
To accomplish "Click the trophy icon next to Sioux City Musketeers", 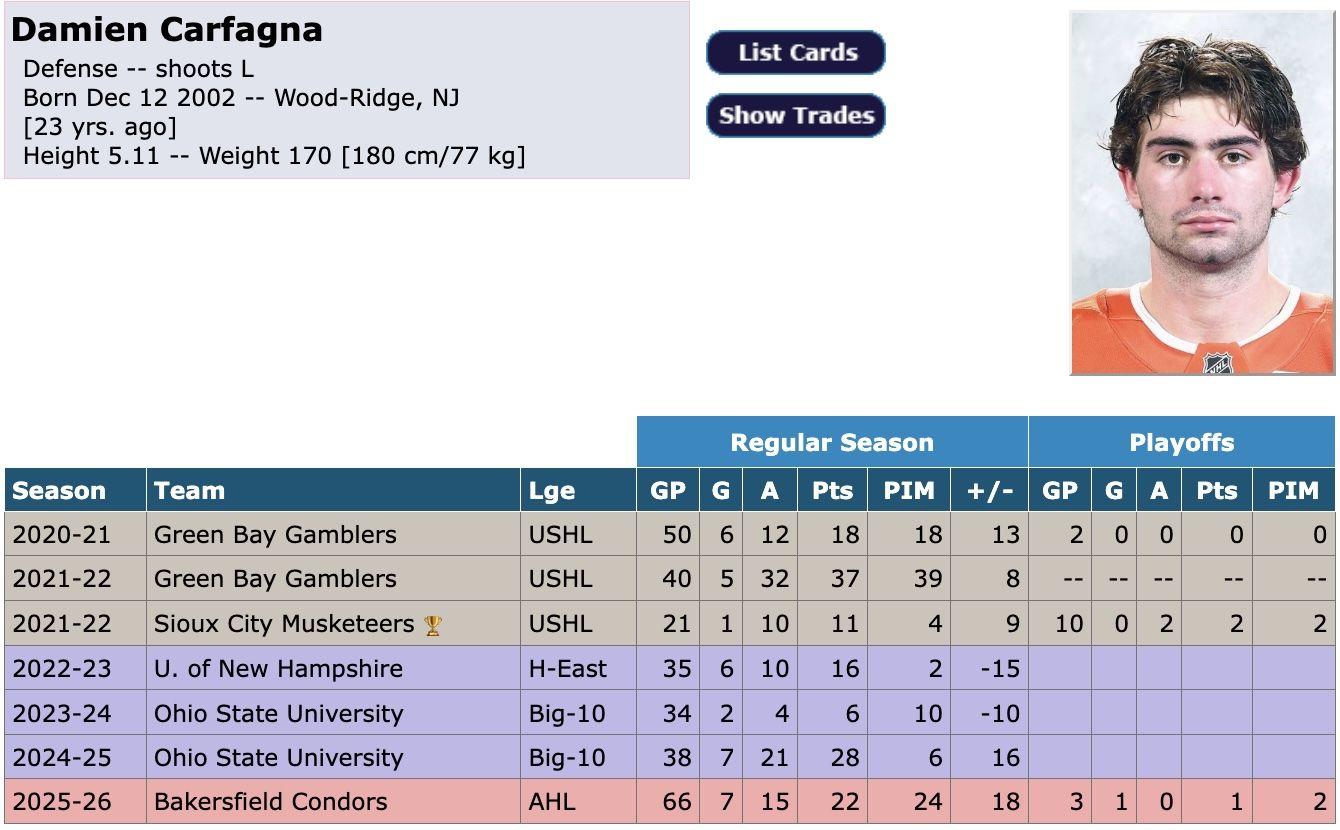I will [433, 625].
